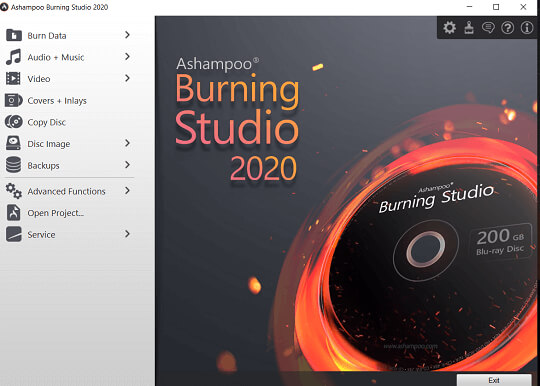The width and height of the screenshot is (540, 386).
Task: Expand the Burn Data submenu arrow
Action: [127, 35]
